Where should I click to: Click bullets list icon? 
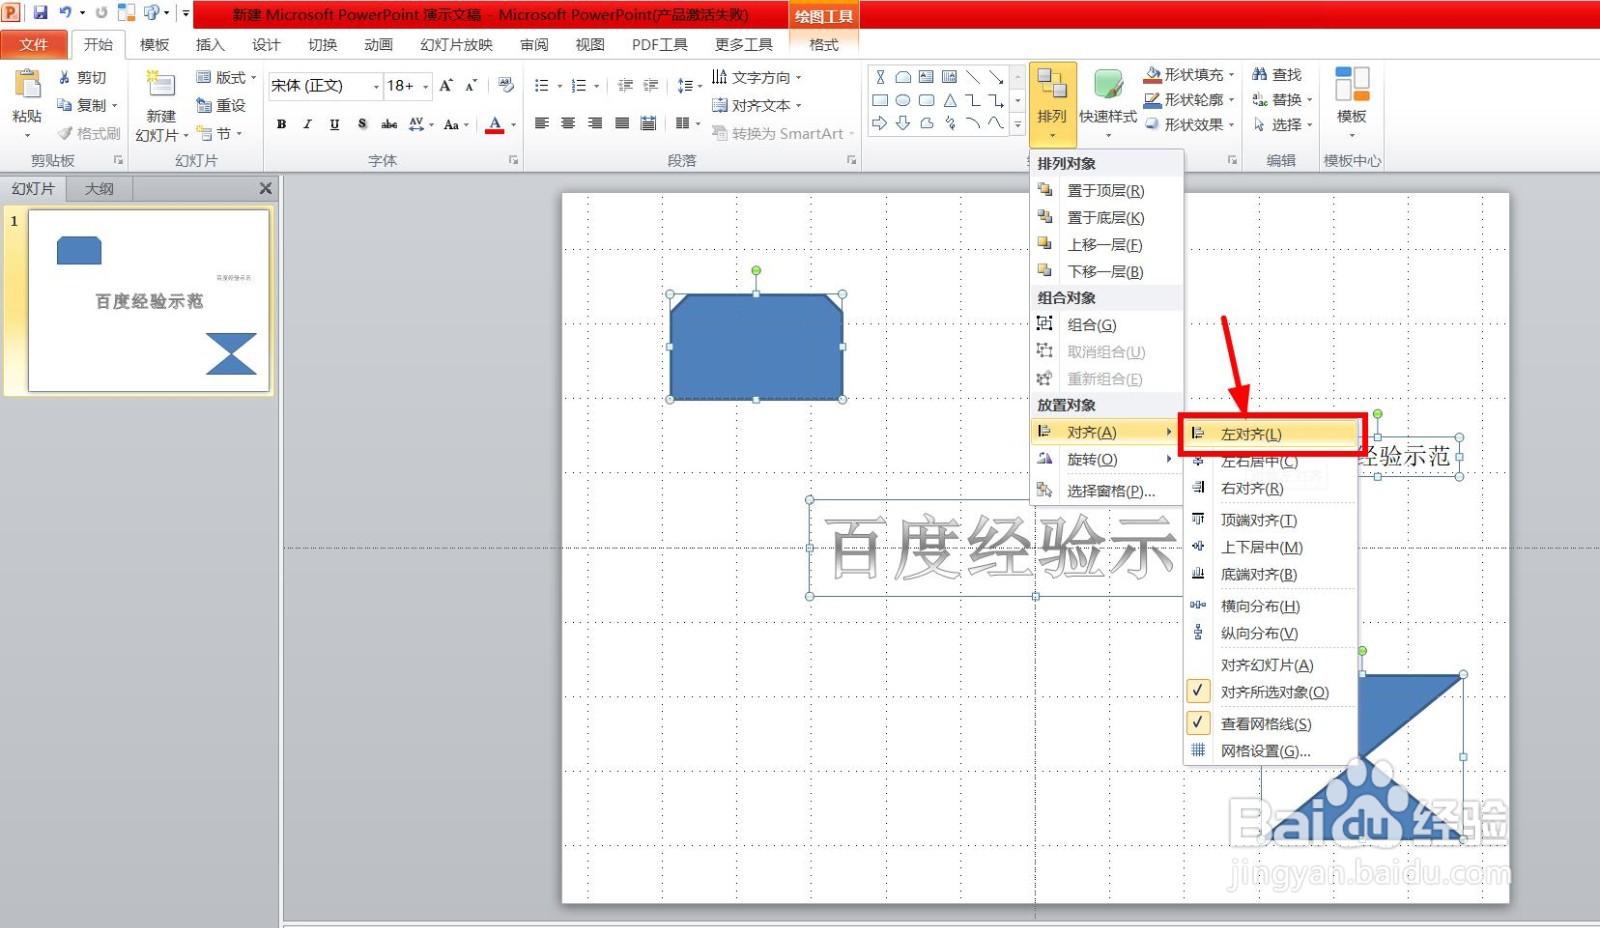[541, 86]
